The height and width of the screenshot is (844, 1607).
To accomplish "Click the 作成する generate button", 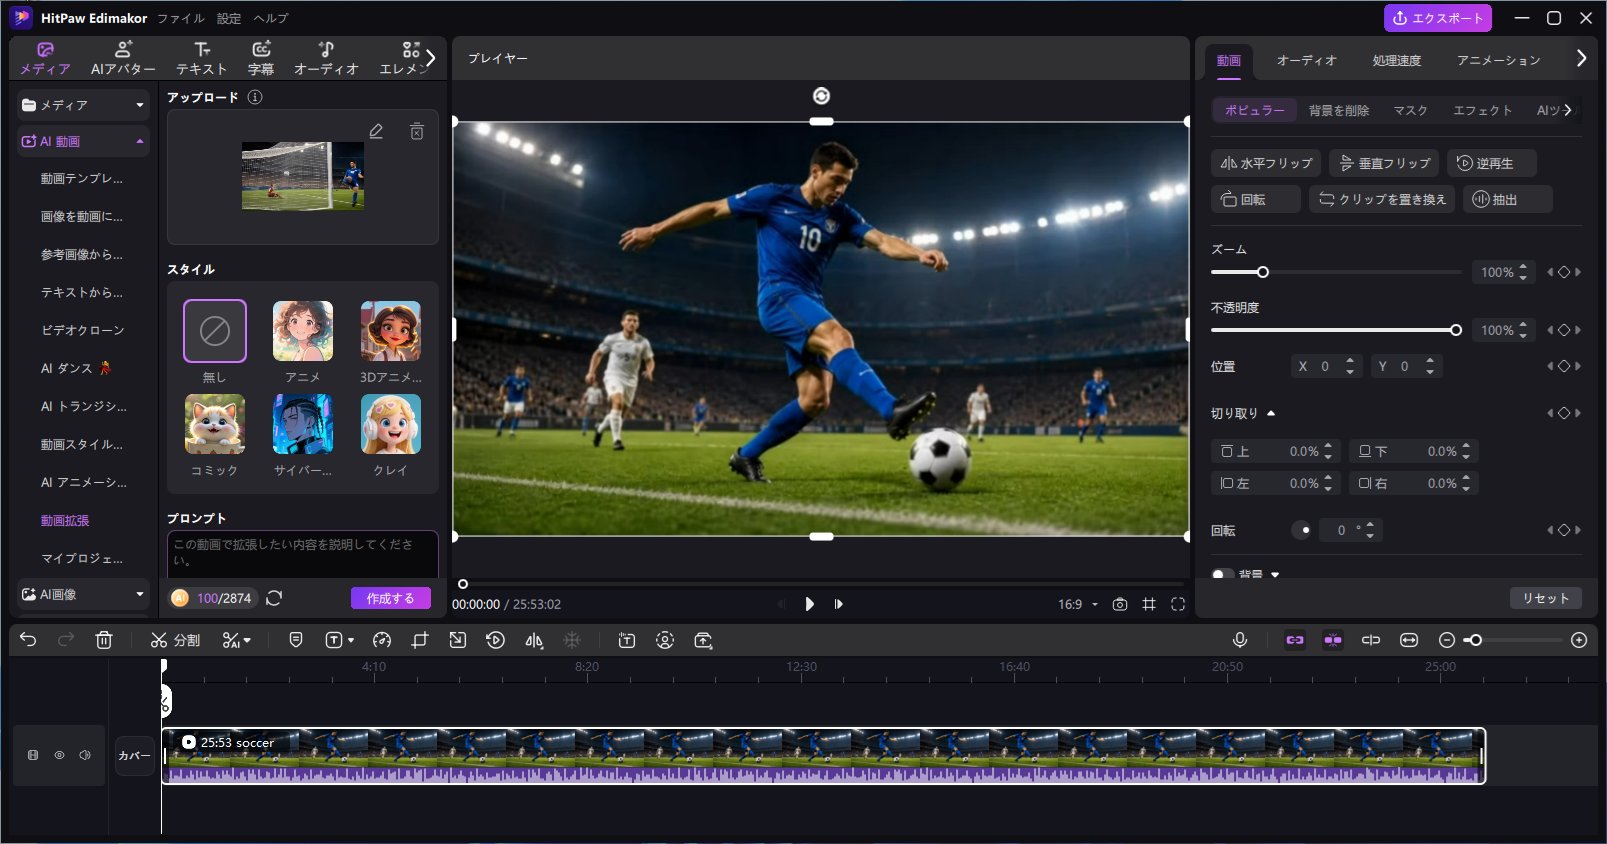I will click(x=390, y=598).
